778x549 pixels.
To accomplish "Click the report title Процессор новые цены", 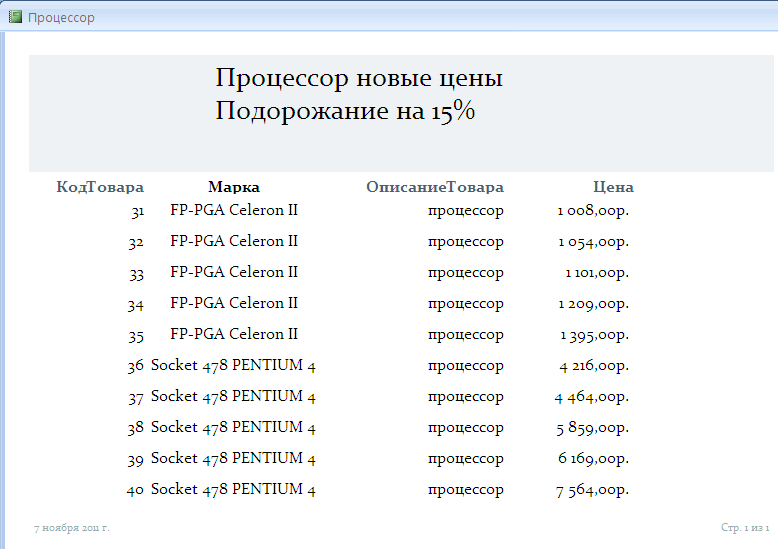I will click(x=359, y=78).
